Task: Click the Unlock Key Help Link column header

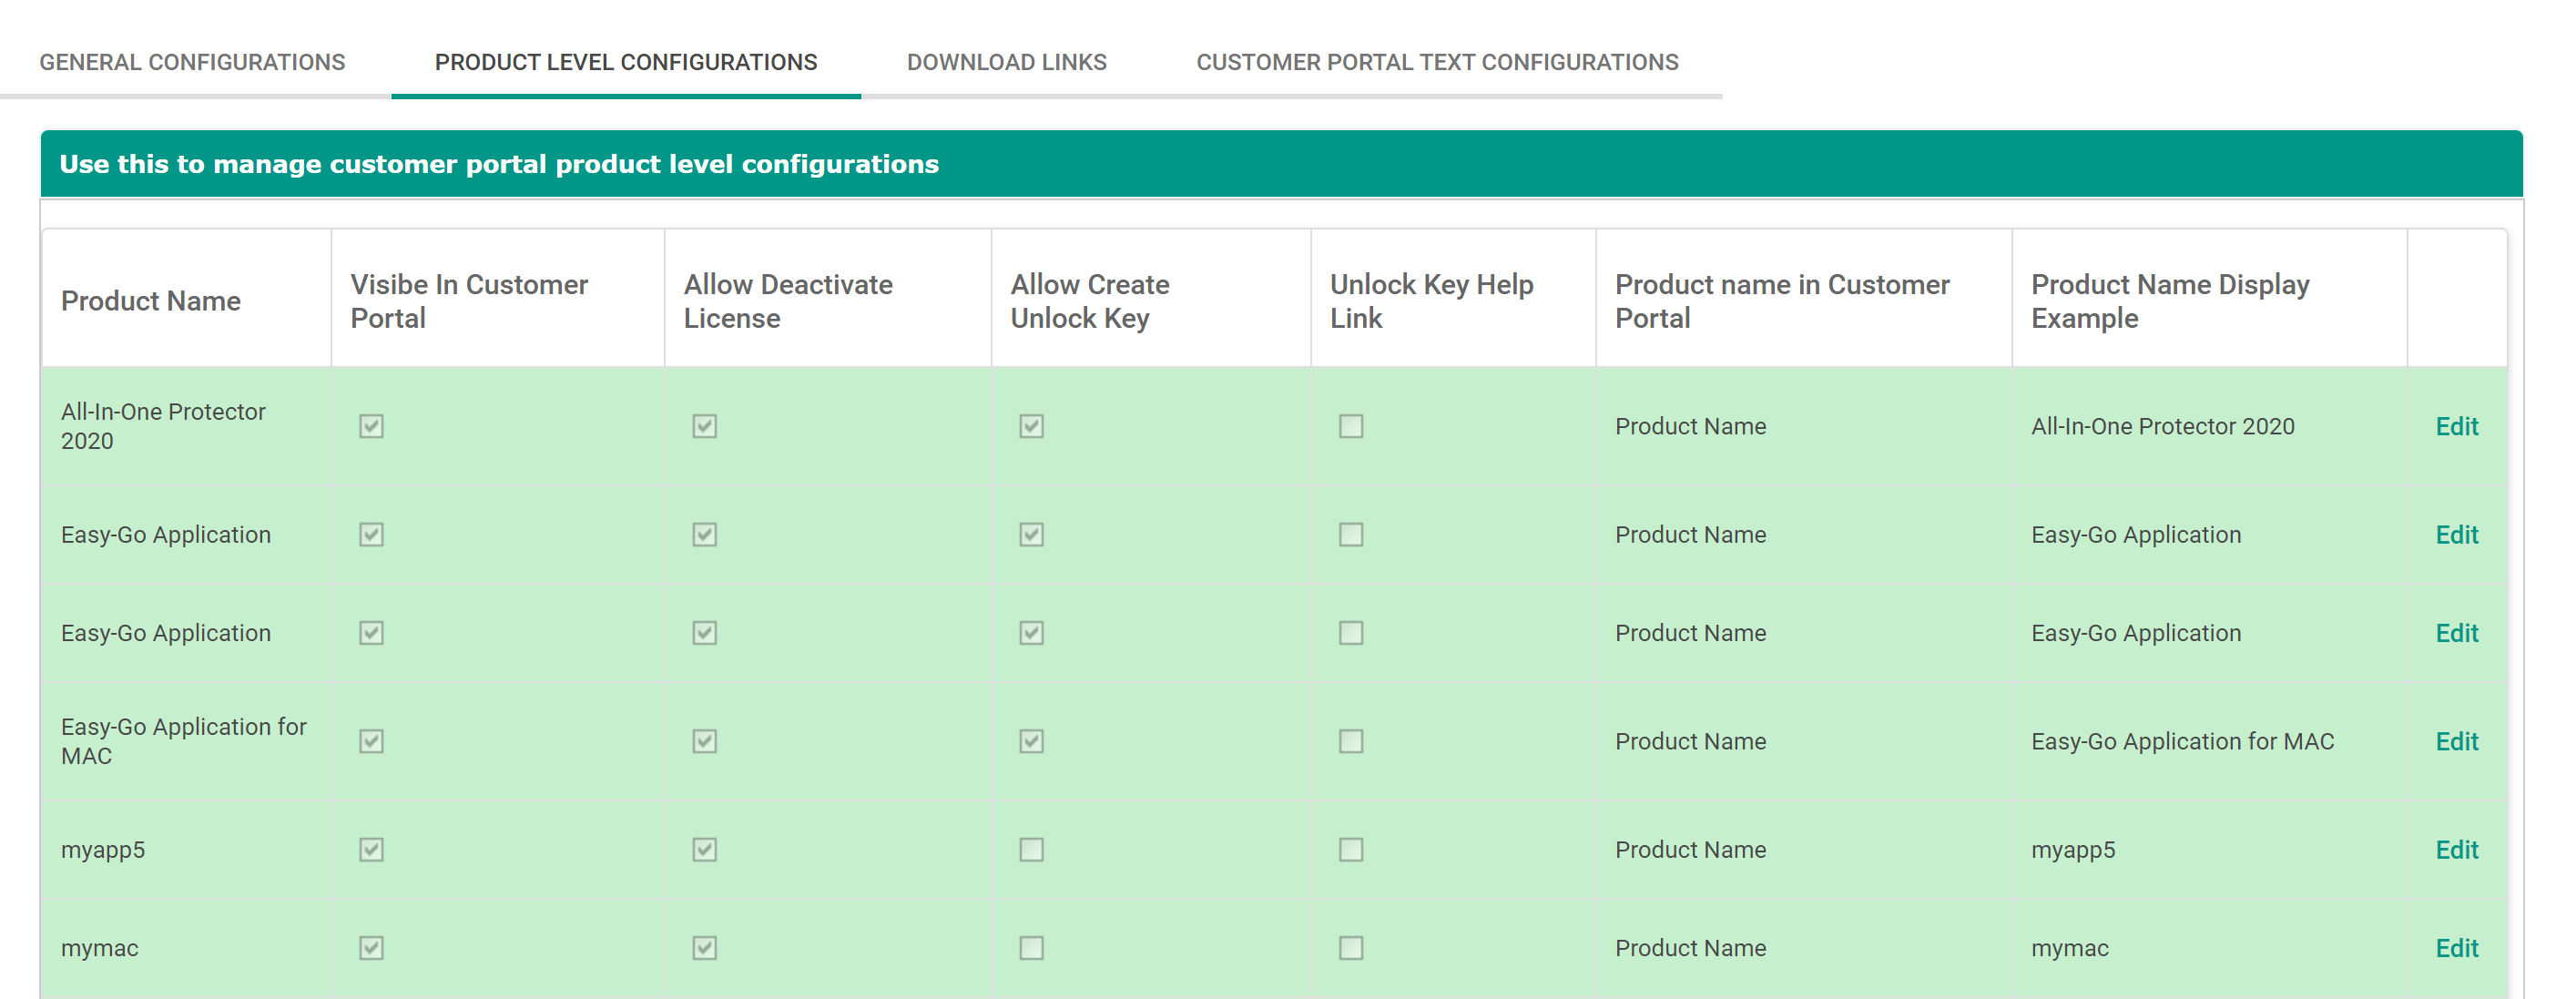Action: pyautogui.click(x=1430, y=301)
